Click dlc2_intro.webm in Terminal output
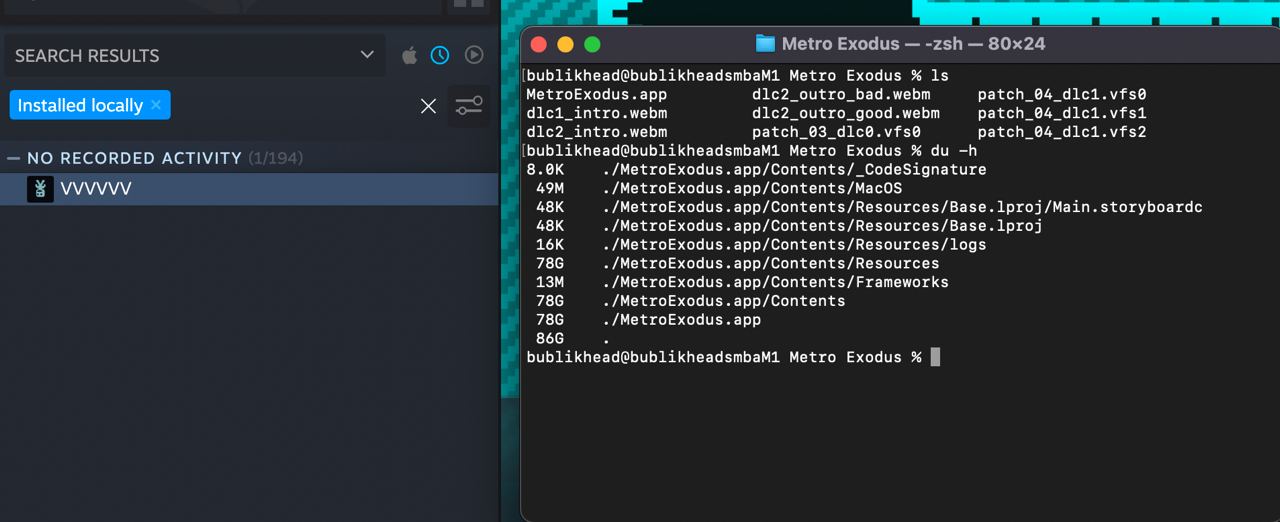Image resolution: width=1280 pixels, height=522 pixels. [597, 132]
